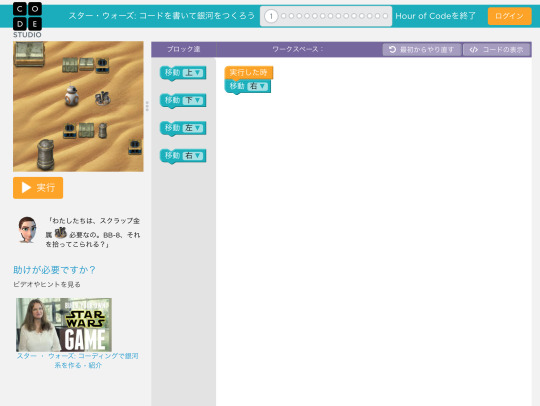
Task: Open the Code Studio logo home link
Action: tap(27, 20)
